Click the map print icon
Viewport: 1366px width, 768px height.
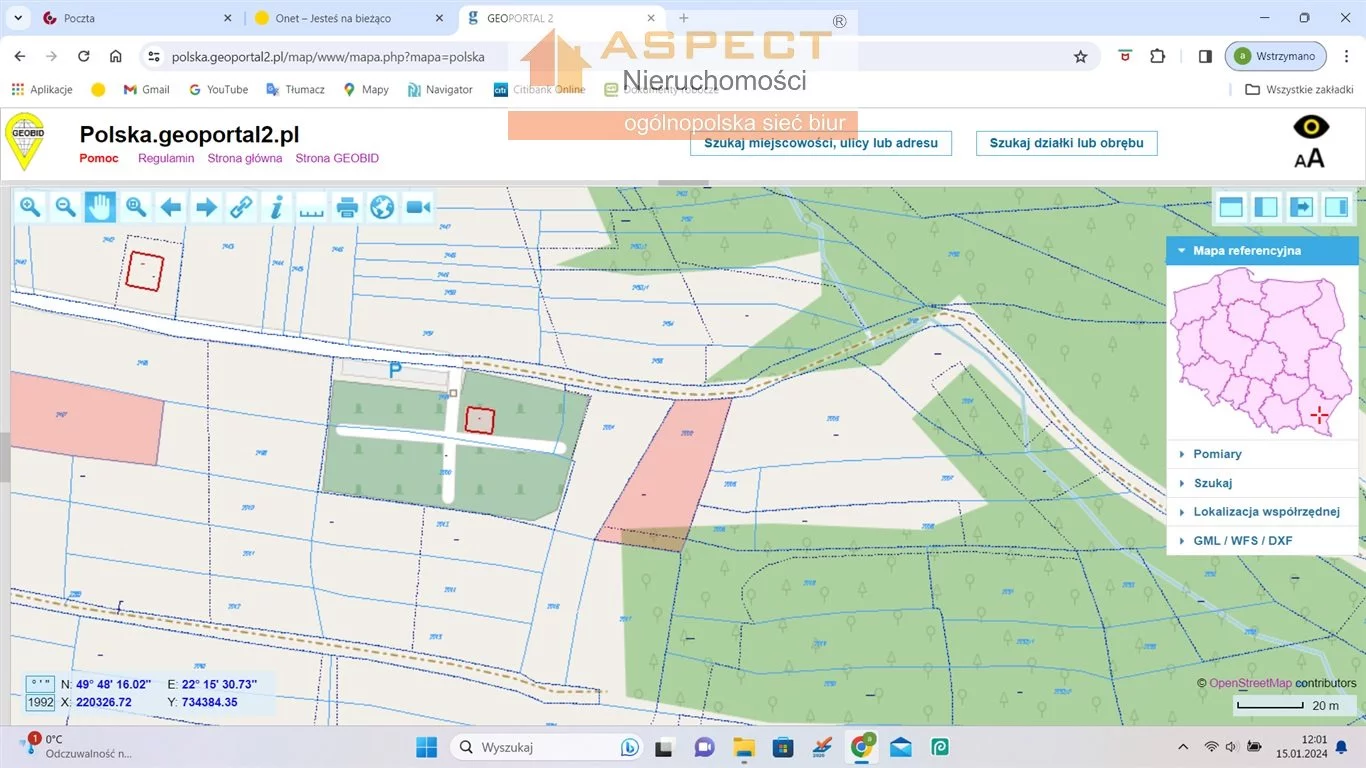[347, 207]
